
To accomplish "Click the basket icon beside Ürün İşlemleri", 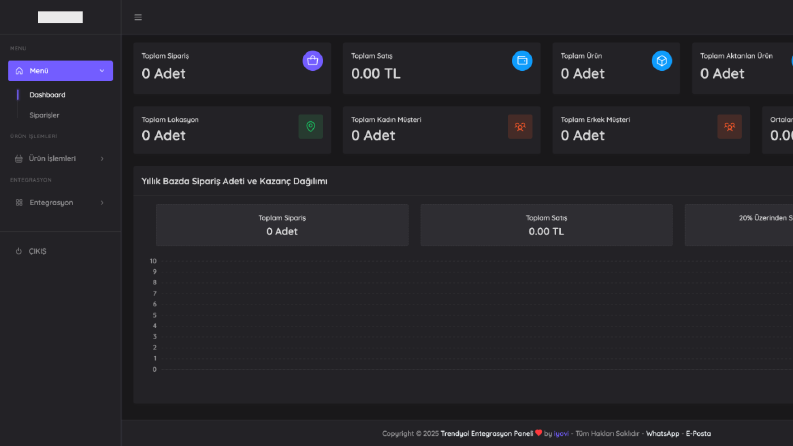I will (19, 159).
